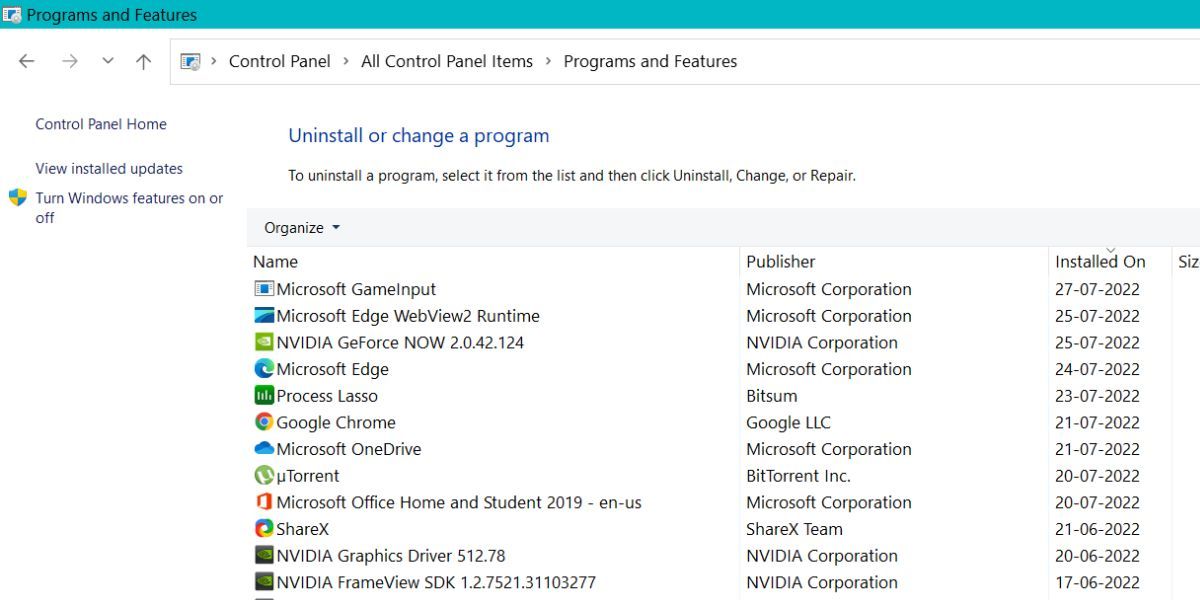Click the 20-06-2022 install date
Viewport: 1200px width, 600px height.
click(x=1097, y=556)
